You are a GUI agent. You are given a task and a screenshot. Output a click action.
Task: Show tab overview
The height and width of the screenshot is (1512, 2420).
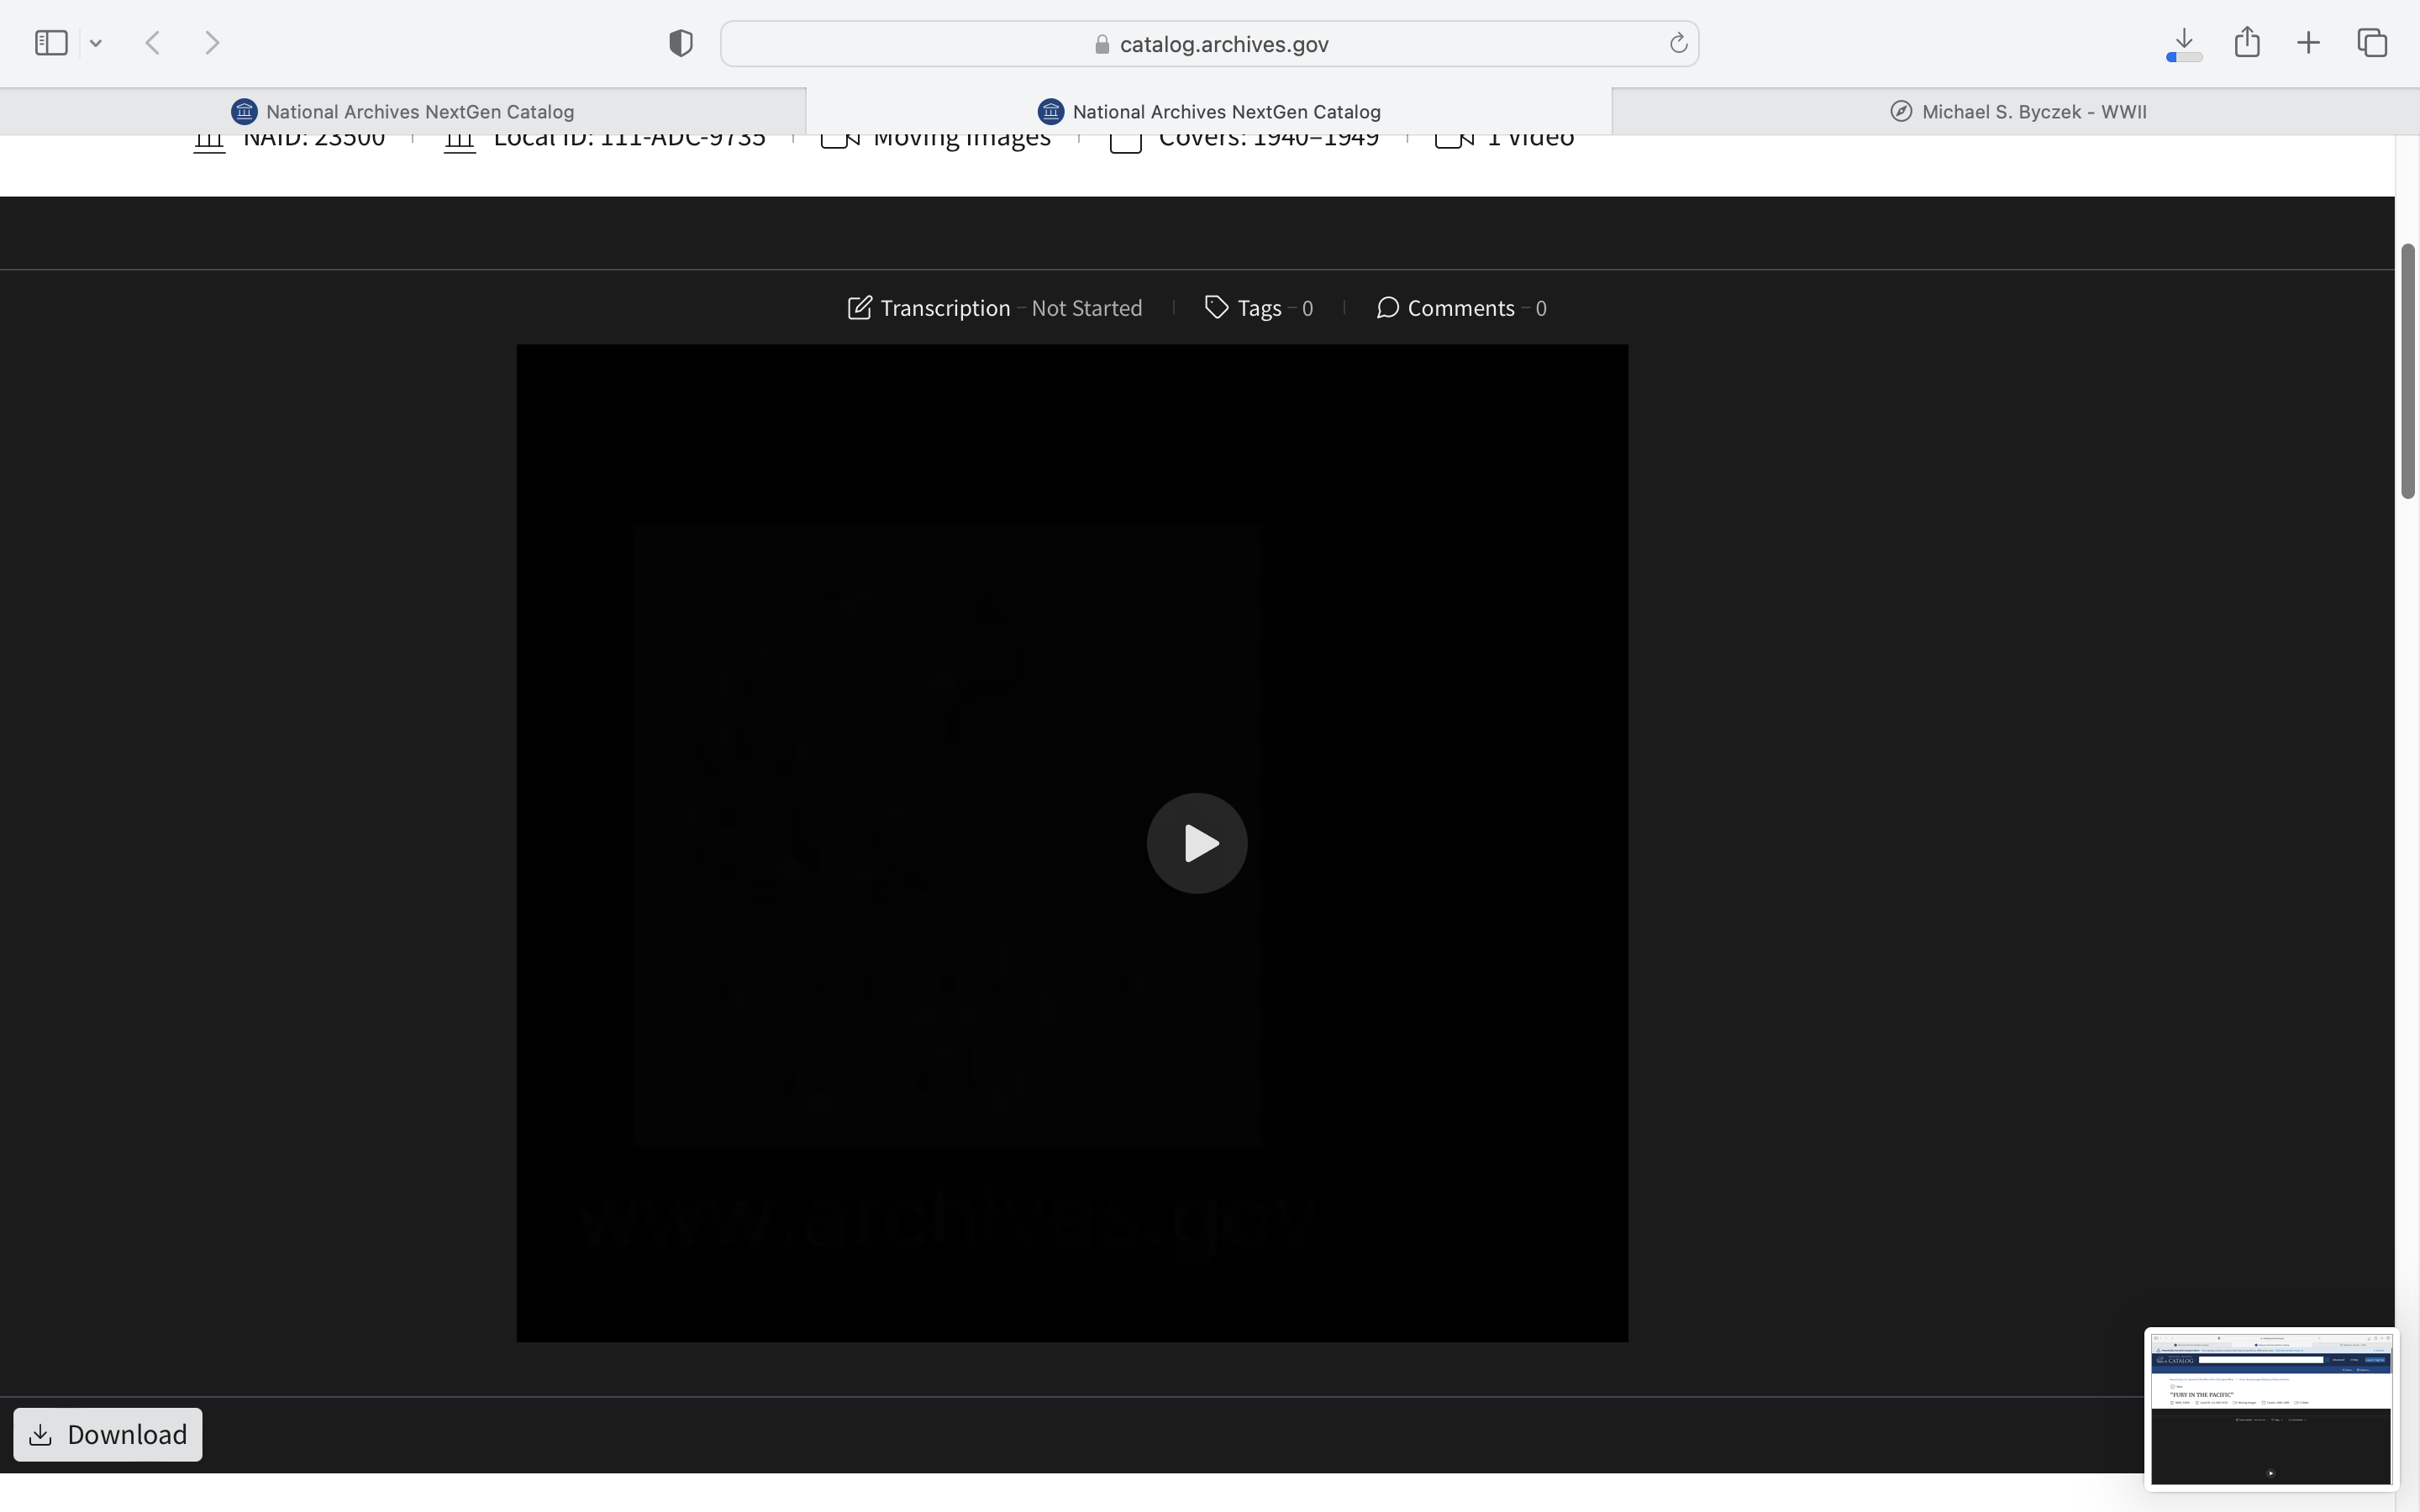pyautogui.click(x=2372, y=43)
